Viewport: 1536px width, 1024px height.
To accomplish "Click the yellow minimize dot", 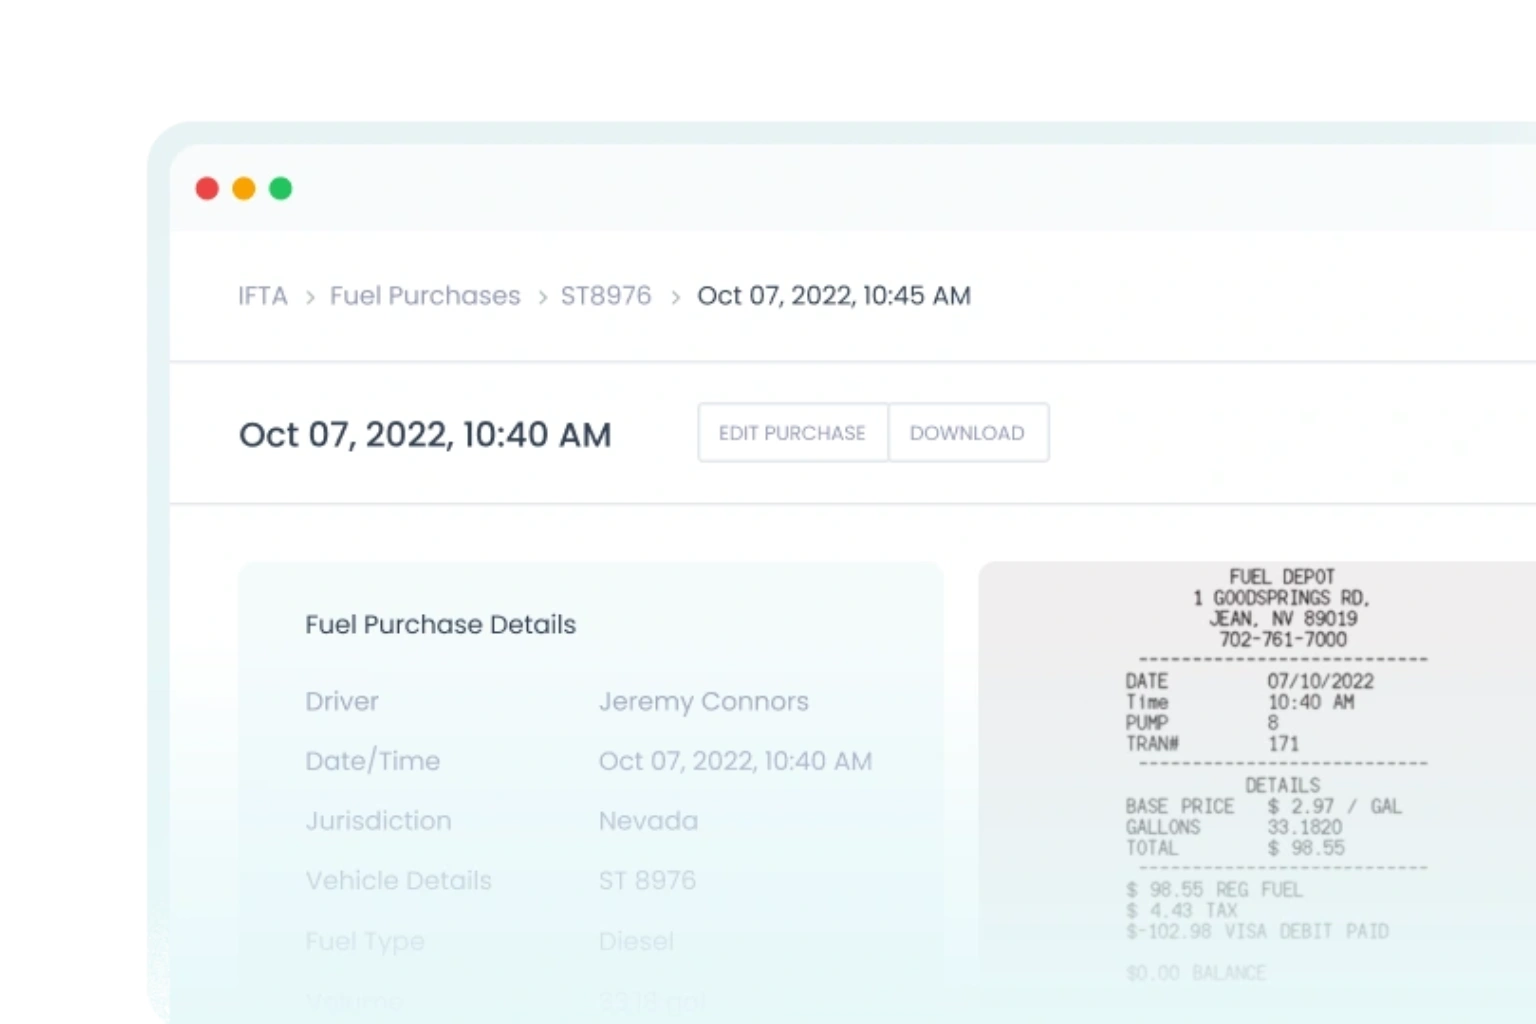I will [x=244, y=188].
